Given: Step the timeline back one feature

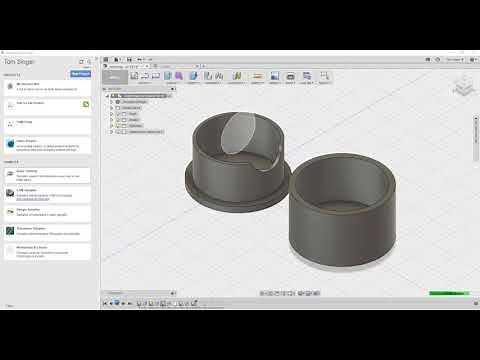Looking at the screenshot, I should click(x=111, y=303).
